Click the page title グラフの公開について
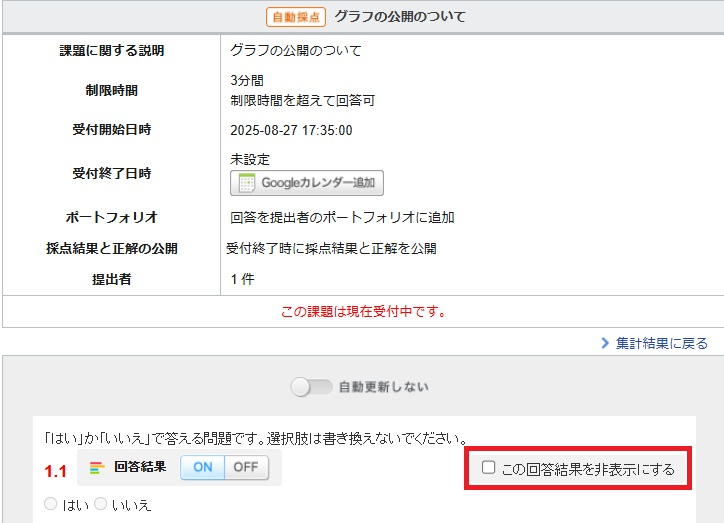This screenshot has width=724, height=523. pyautogui.click(x=400, y=17)
